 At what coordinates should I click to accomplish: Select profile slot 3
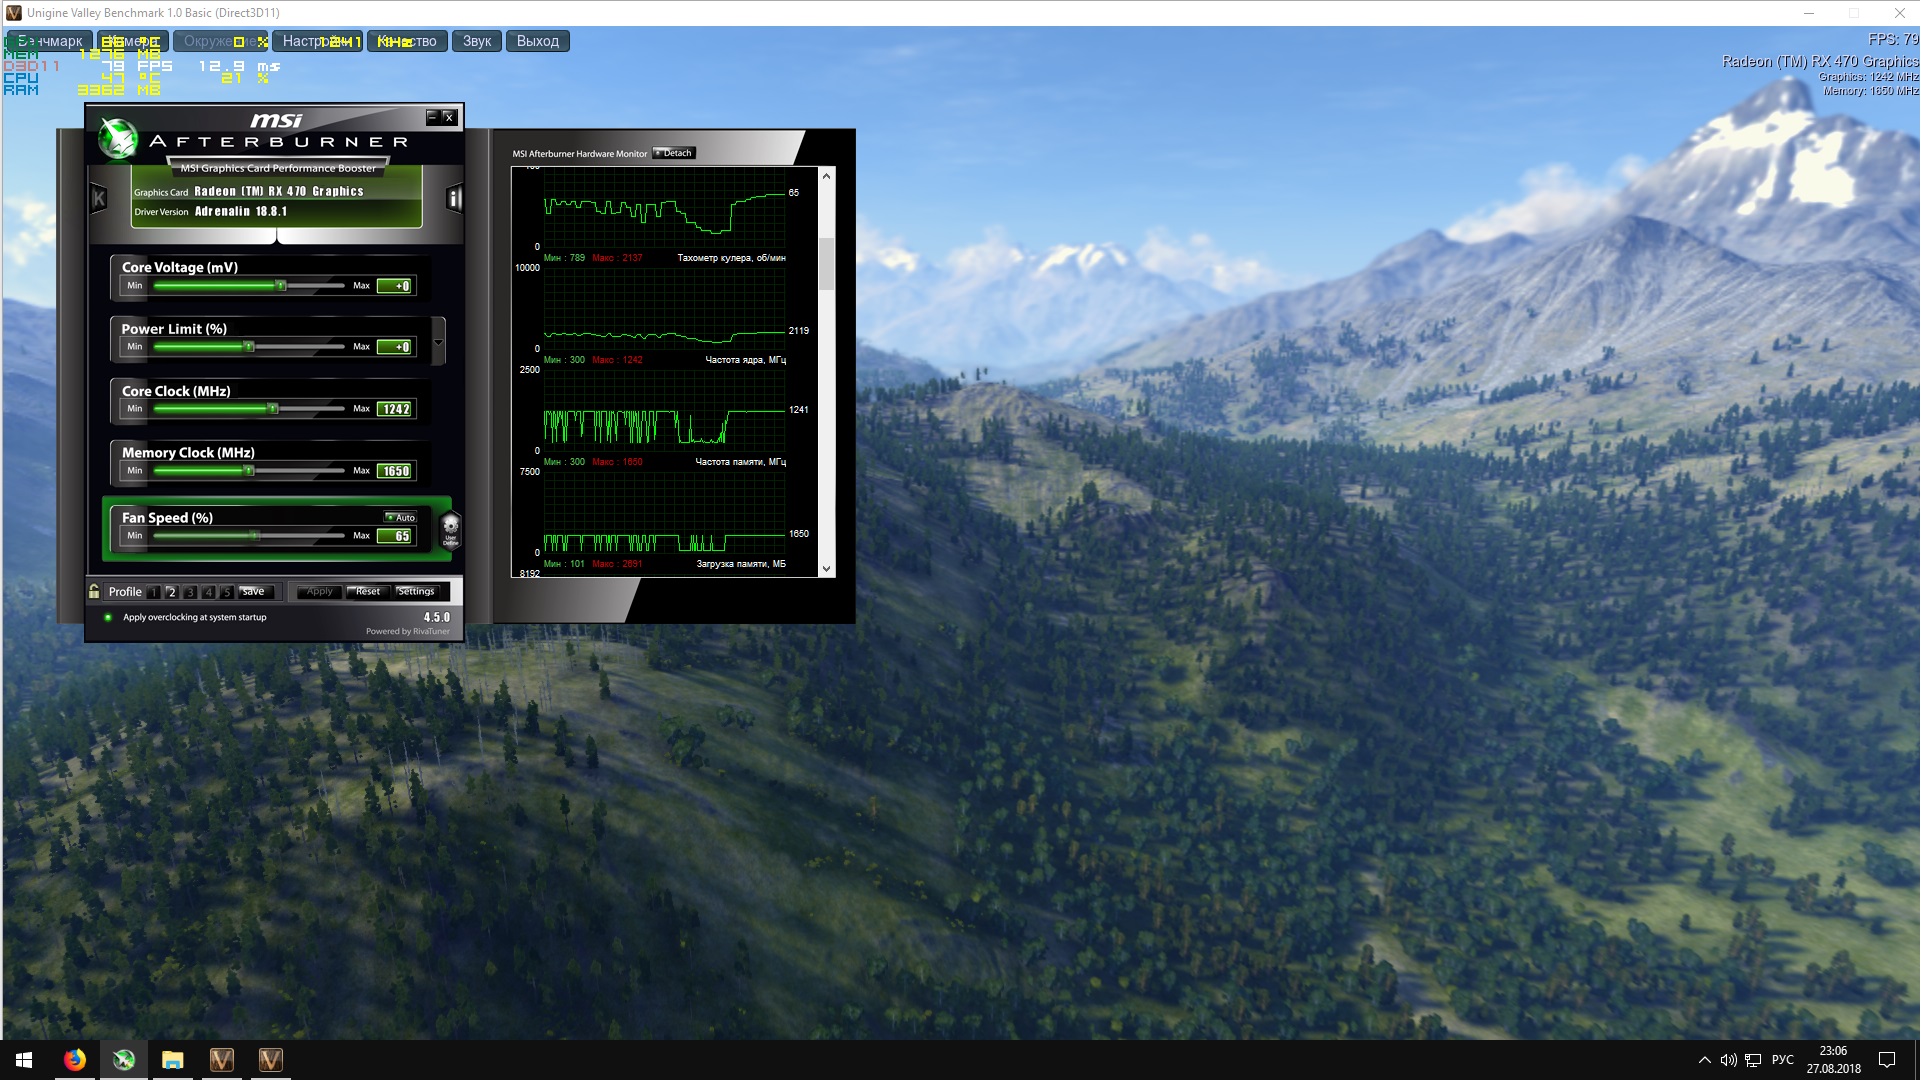pos(190,592)
